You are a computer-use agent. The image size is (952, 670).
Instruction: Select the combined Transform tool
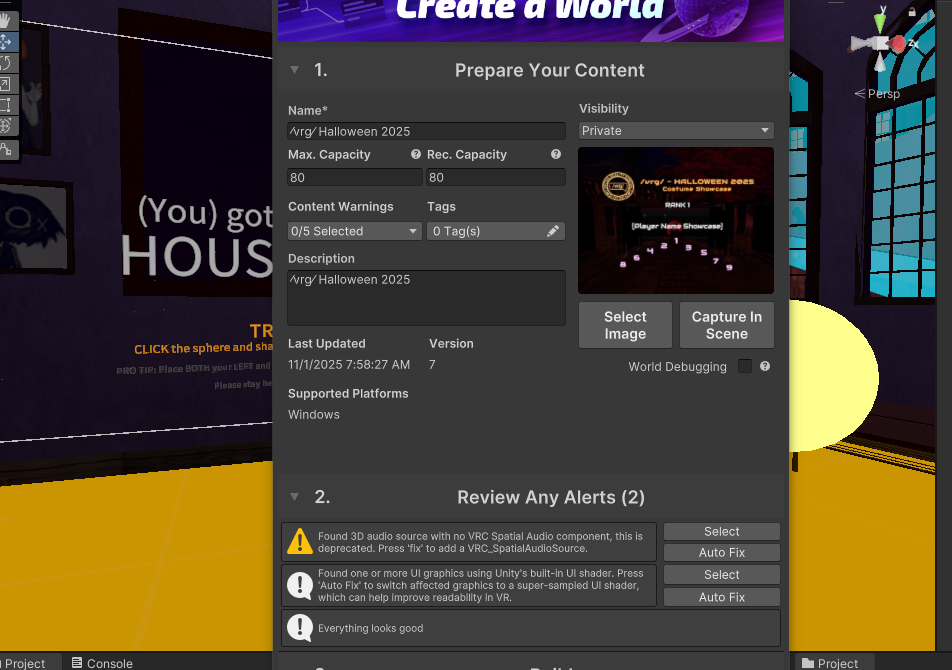[6, 126]
